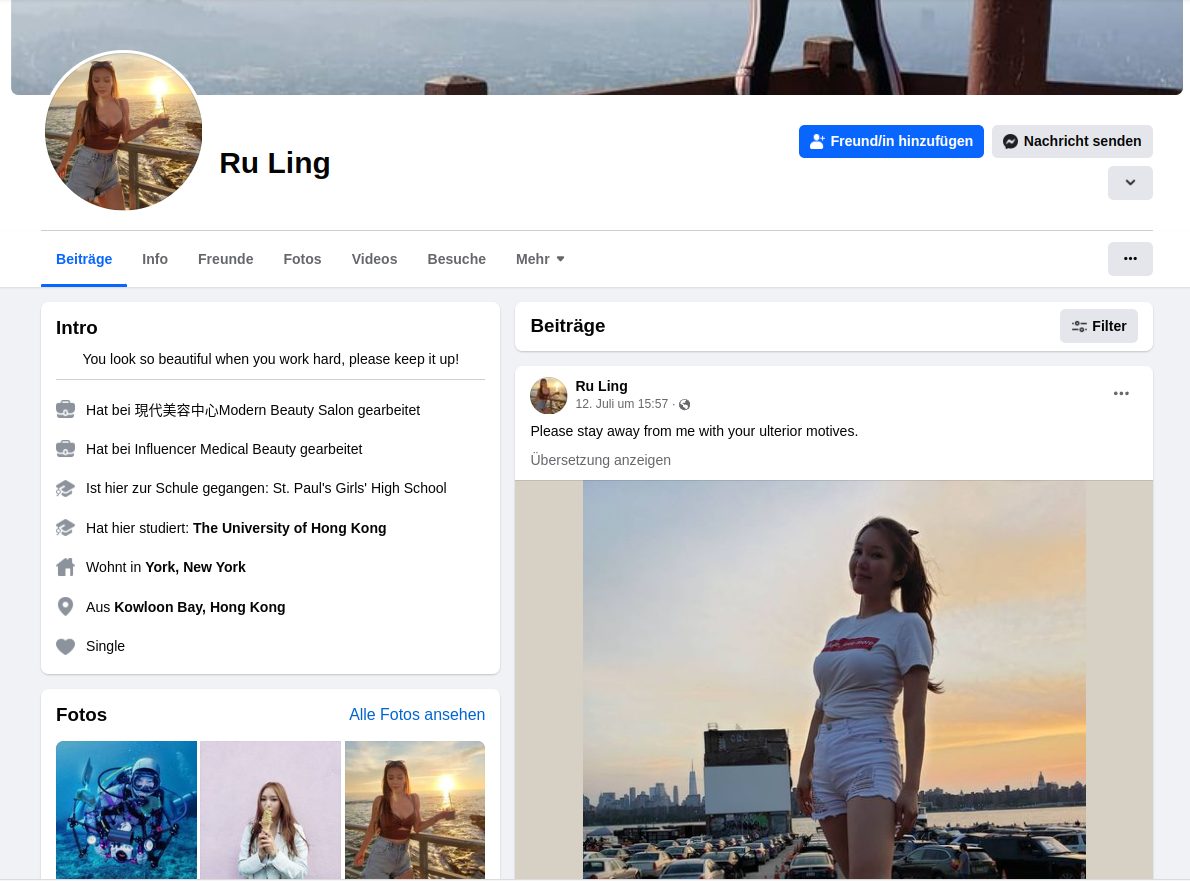
Task: Click the globe privacy icon on the post
Action: coord(685,404)
